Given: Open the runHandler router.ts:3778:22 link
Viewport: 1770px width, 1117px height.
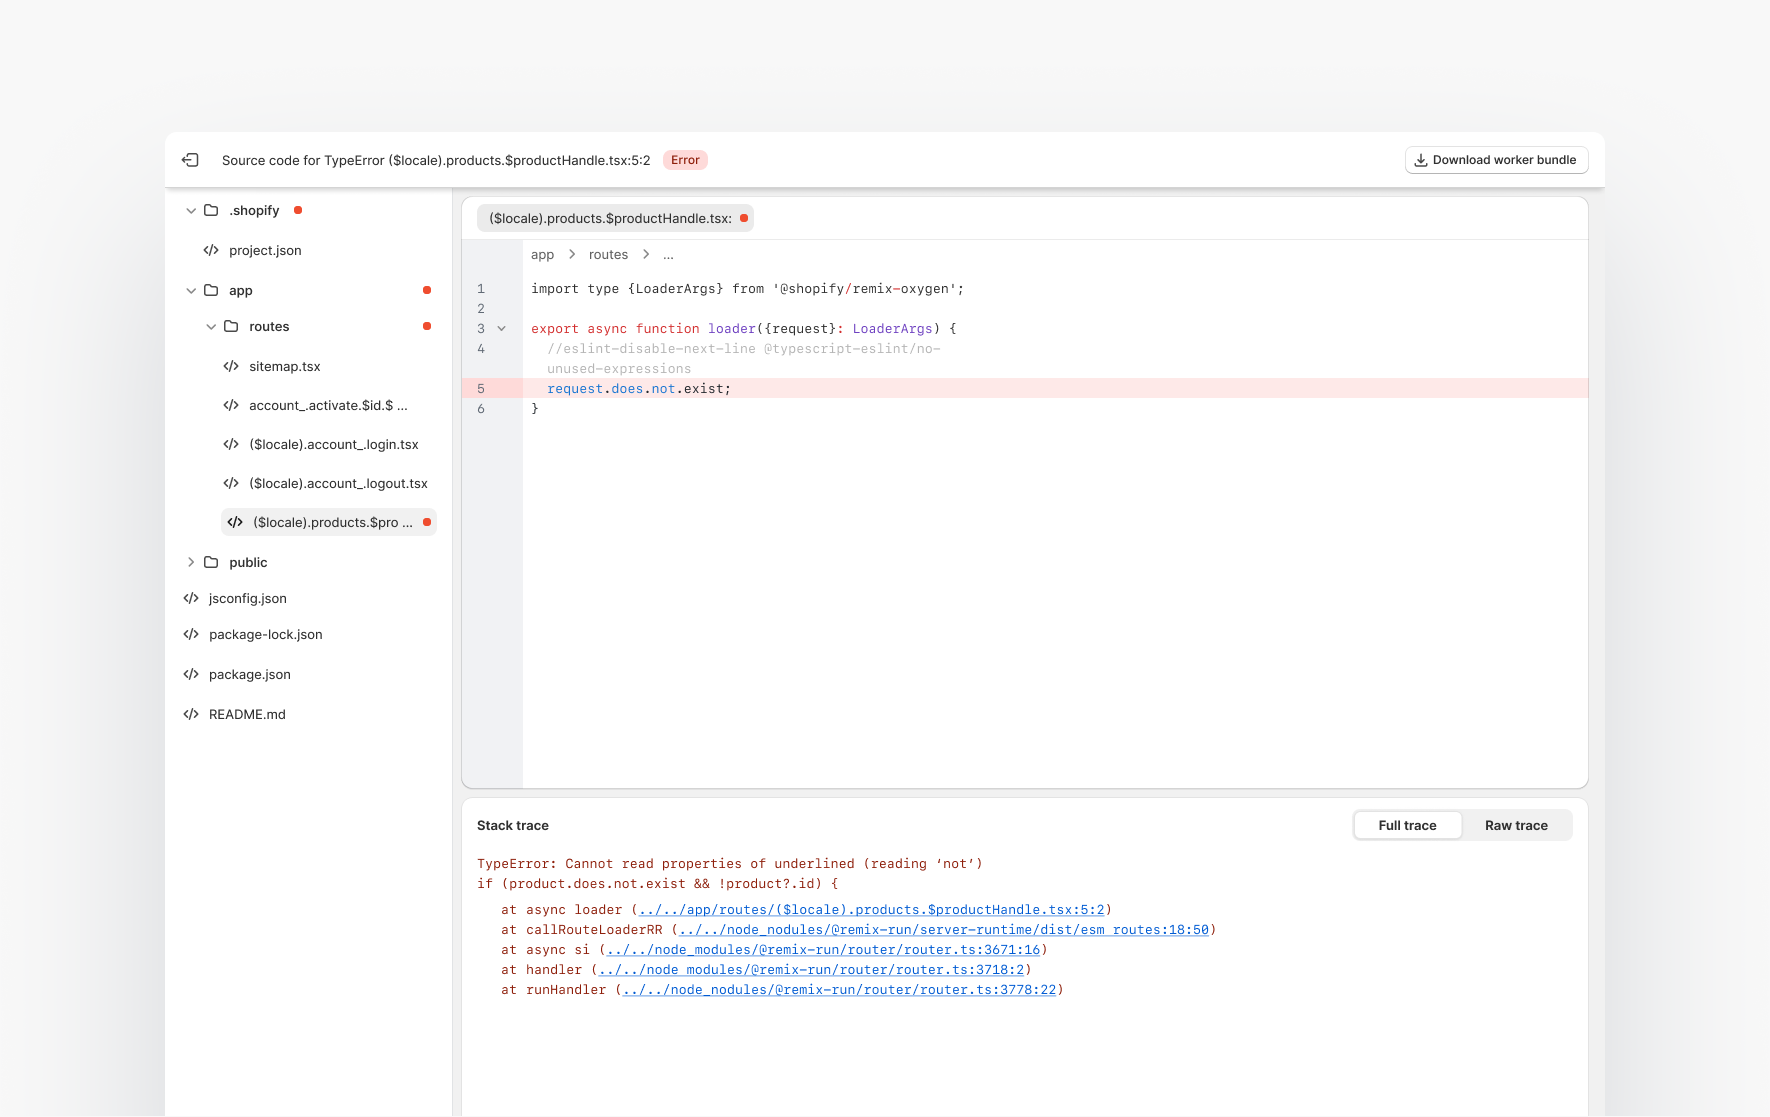Looking at the screenshot, I should [839, 990].
